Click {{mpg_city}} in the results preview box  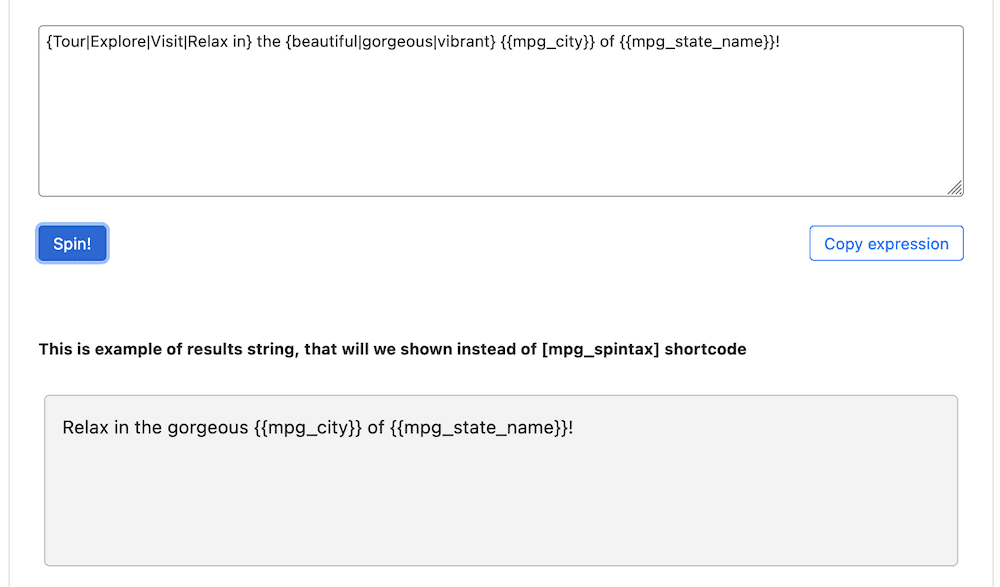[308, 428]
